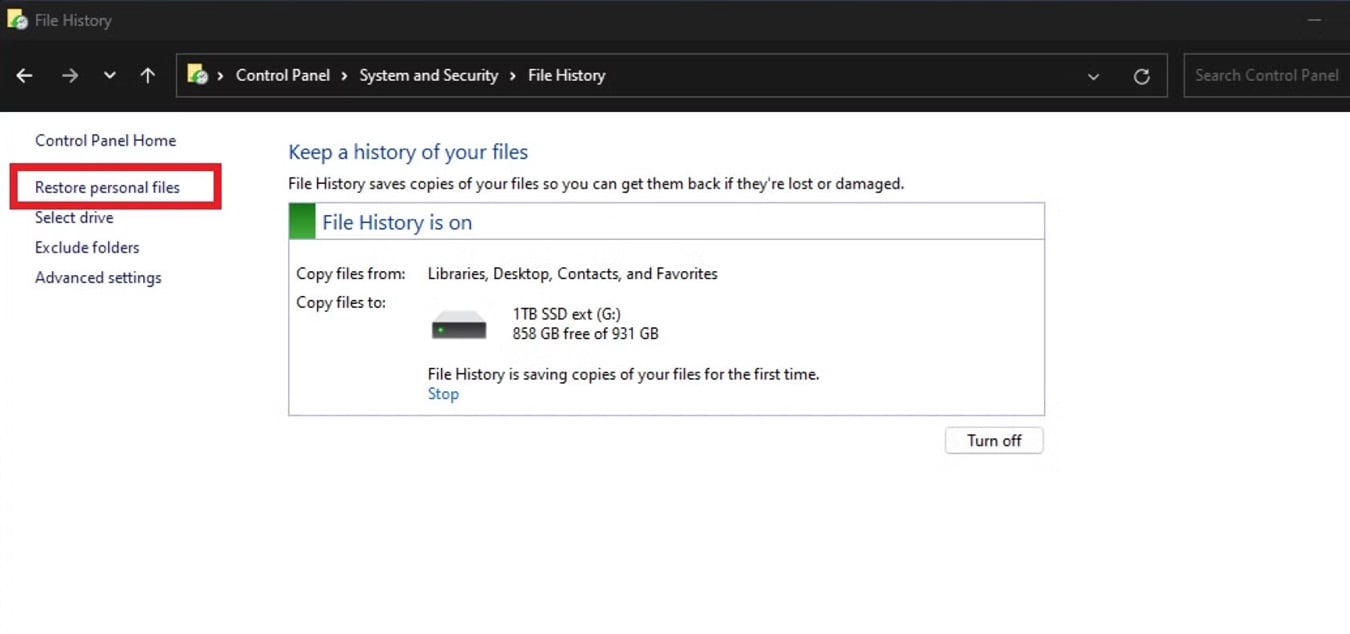
Task: Click the 1TB SSD drive icon
Action: click(x=459, y=325)
